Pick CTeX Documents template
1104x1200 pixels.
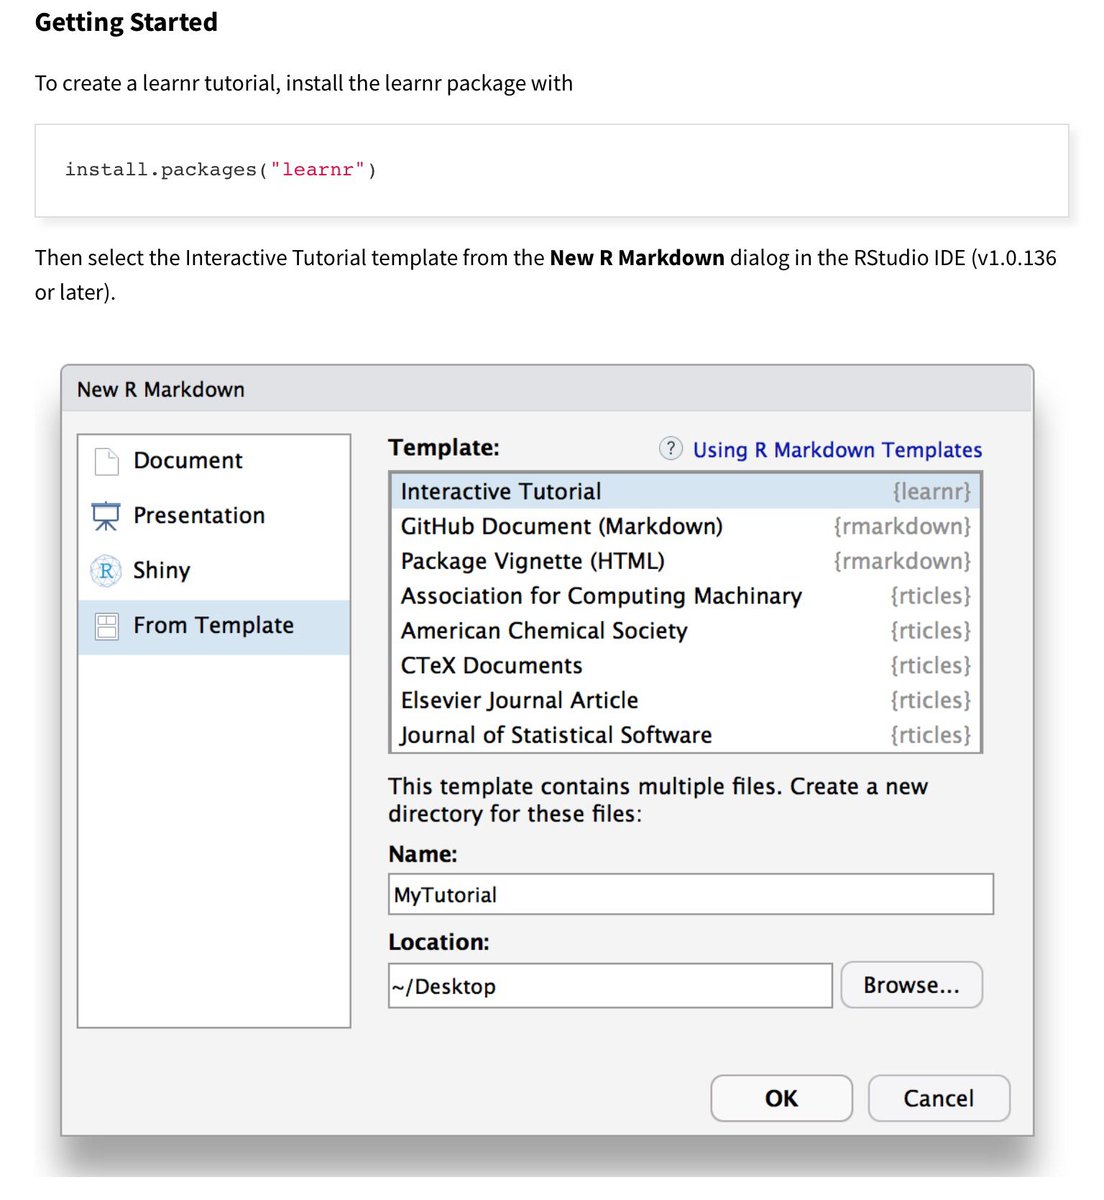pyautogui.click(x=685, y=666)
